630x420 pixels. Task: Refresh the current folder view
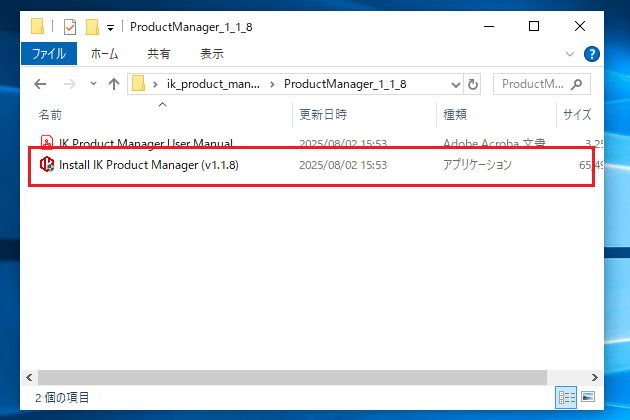pos(472,84)
